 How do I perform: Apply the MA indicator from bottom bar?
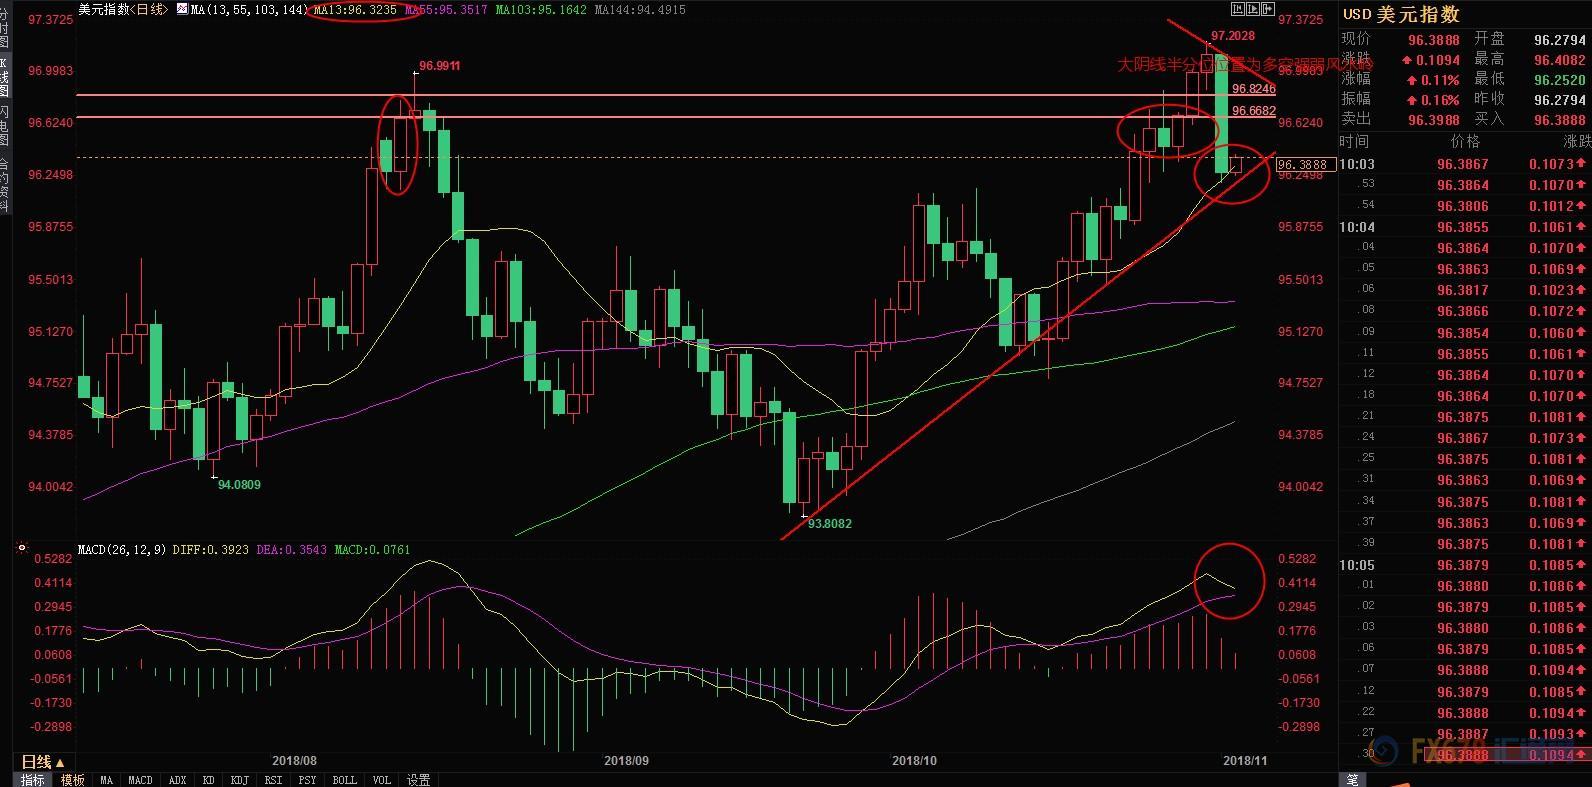point(106,780)
